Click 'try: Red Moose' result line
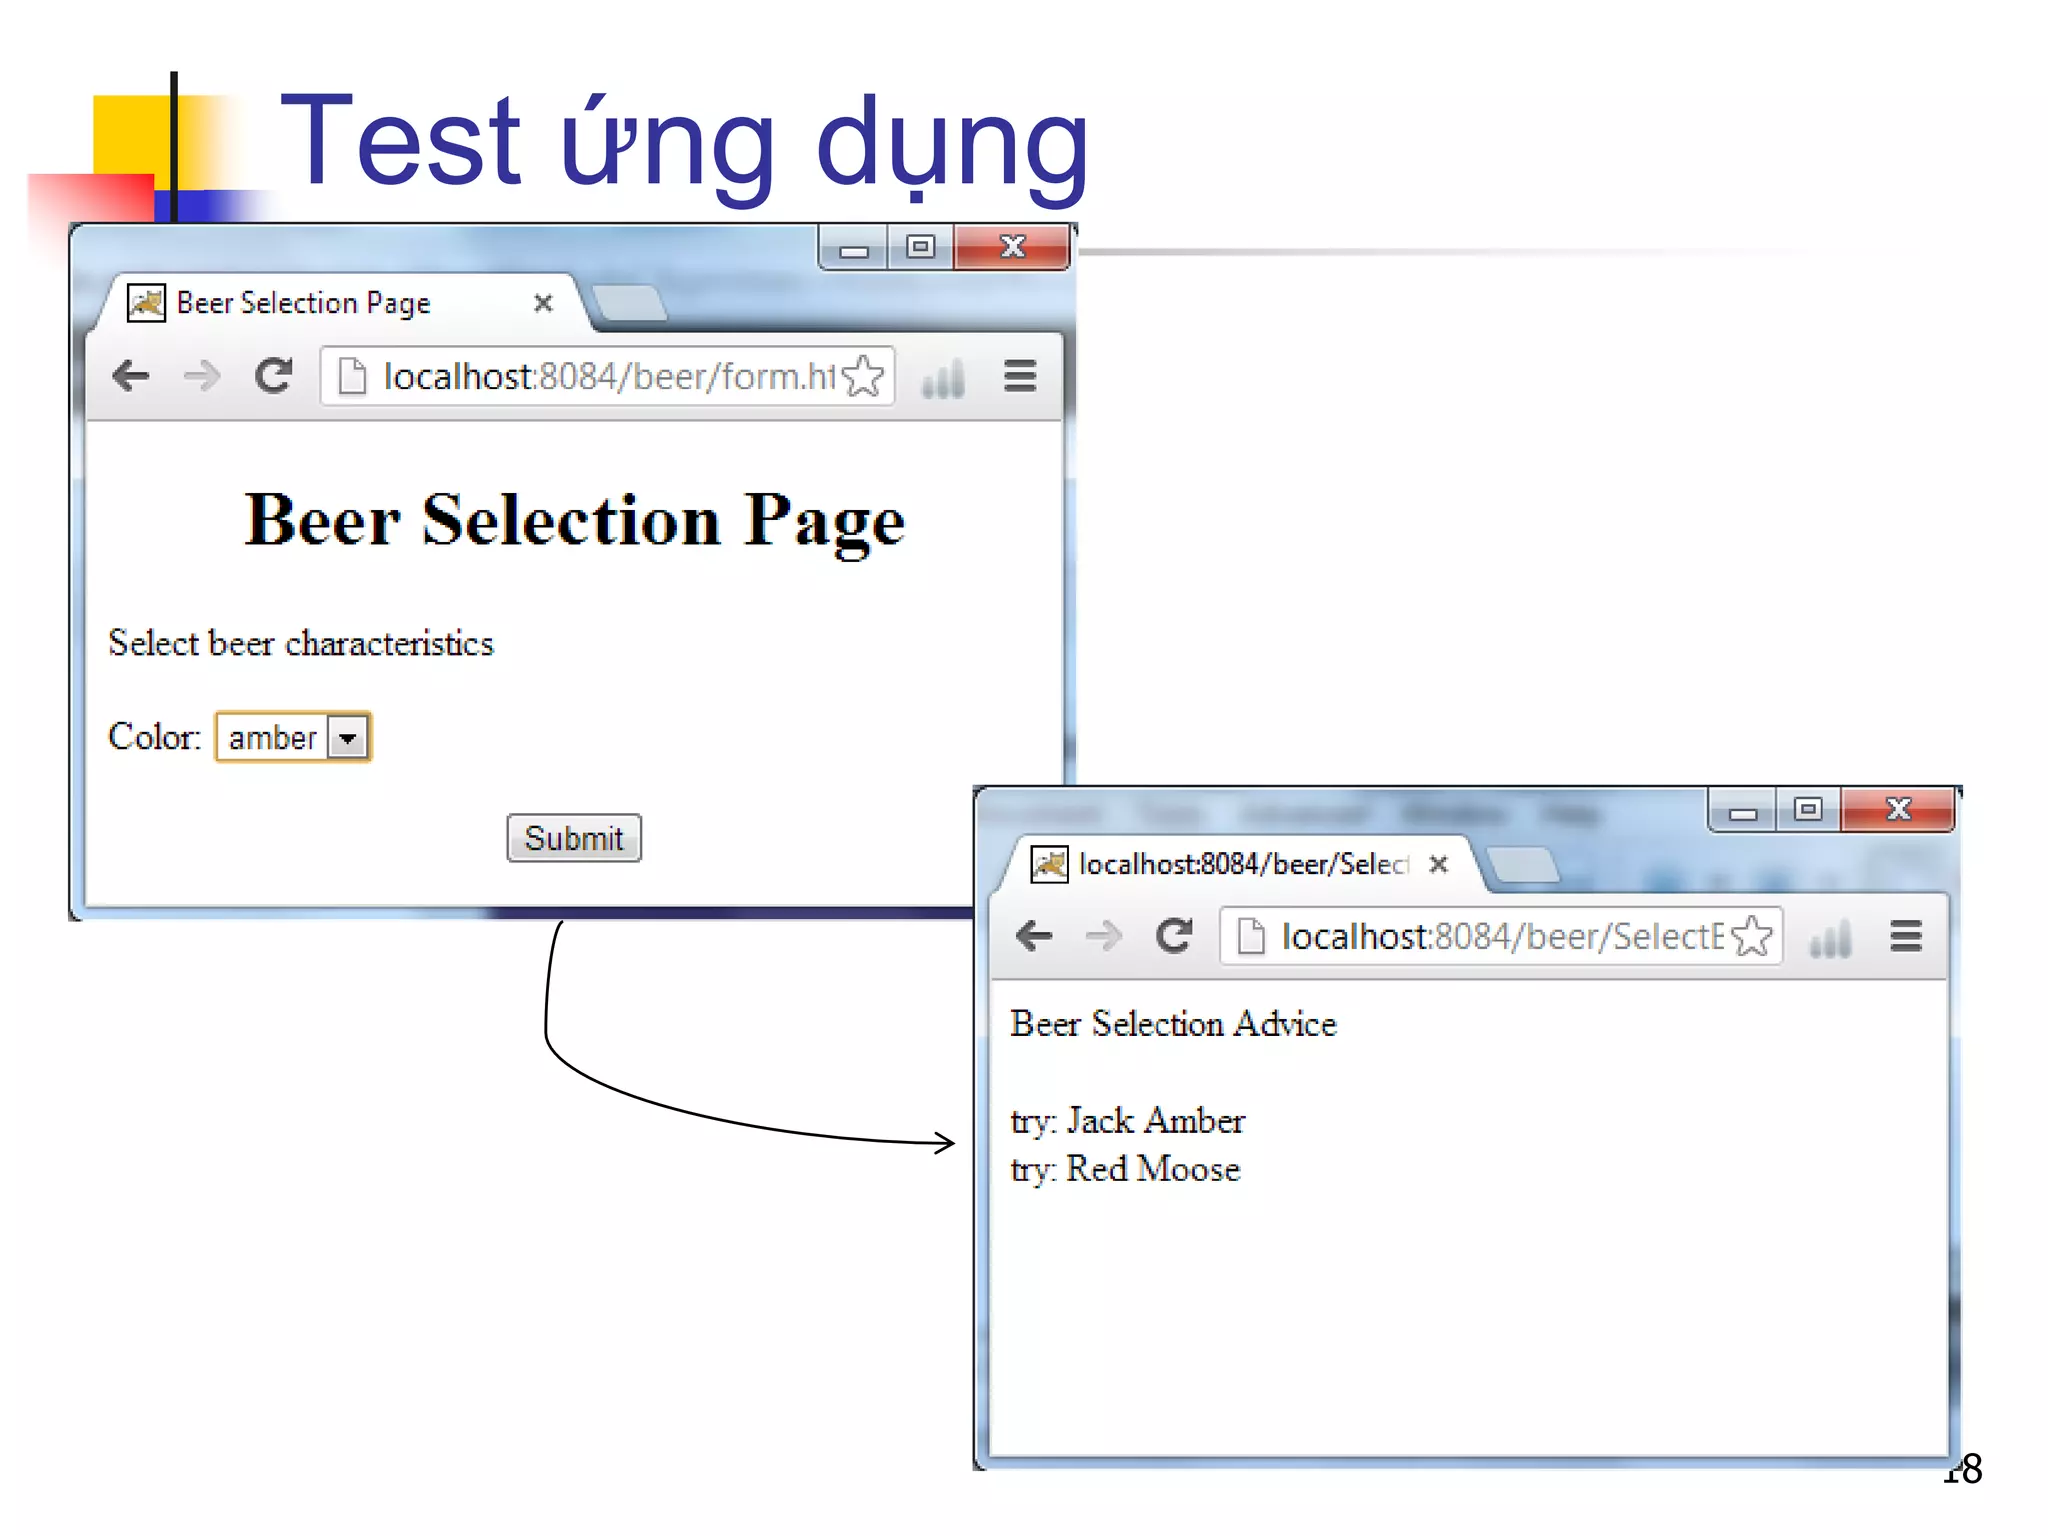The width and height of the screenshot is (2048, 1536). tap(1125, 1169)
